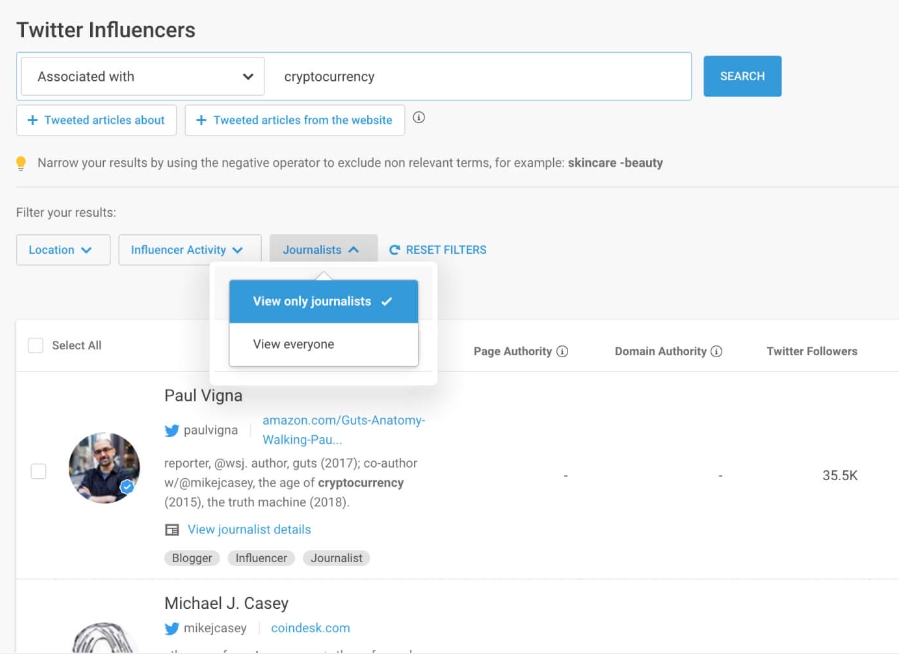Click Paul Vigna's profile photo

click(104, 468)
